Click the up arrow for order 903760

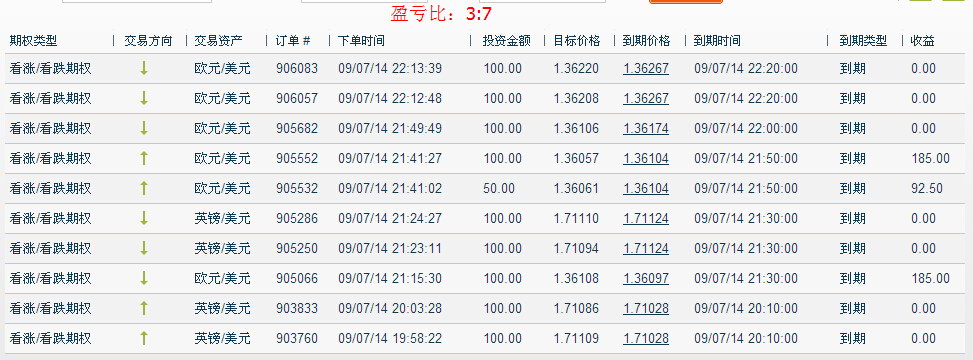(144, 338)
